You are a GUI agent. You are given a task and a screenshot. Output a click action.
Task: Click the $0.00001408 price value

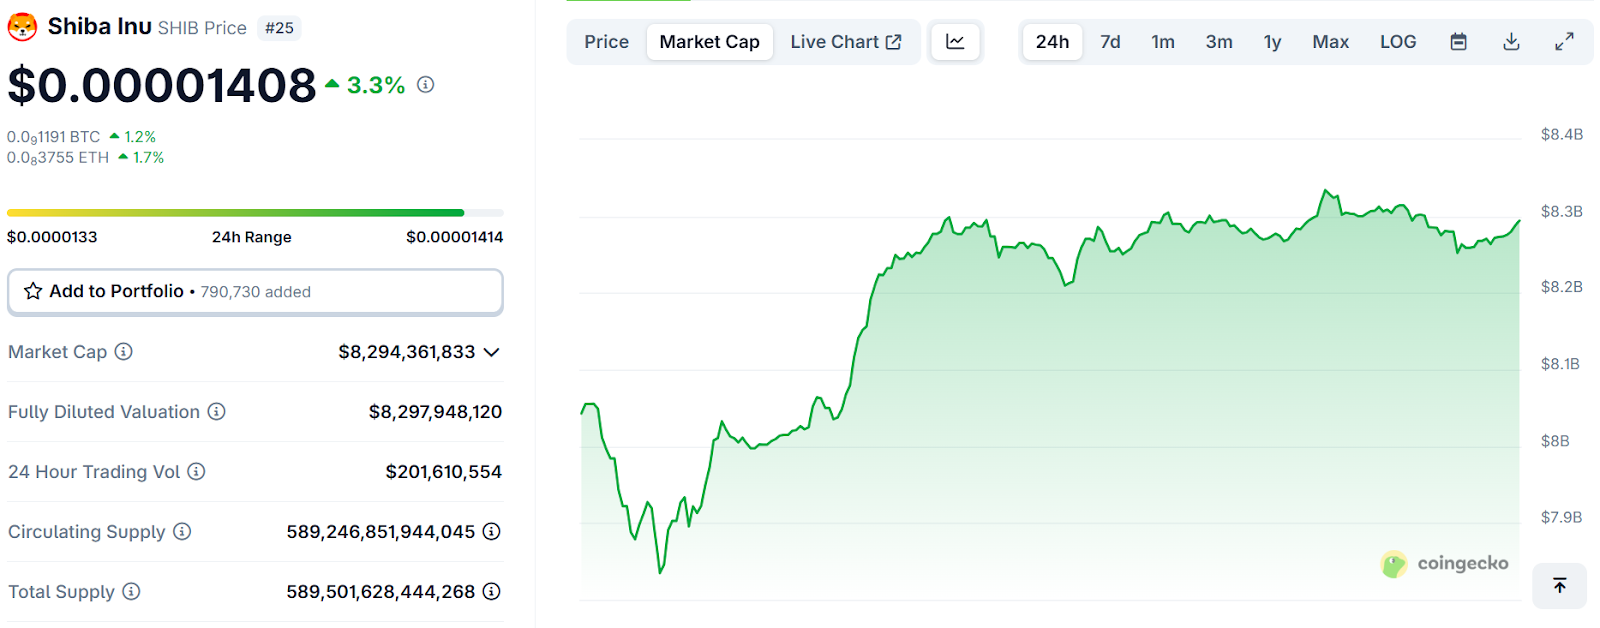tap(162, 85)
